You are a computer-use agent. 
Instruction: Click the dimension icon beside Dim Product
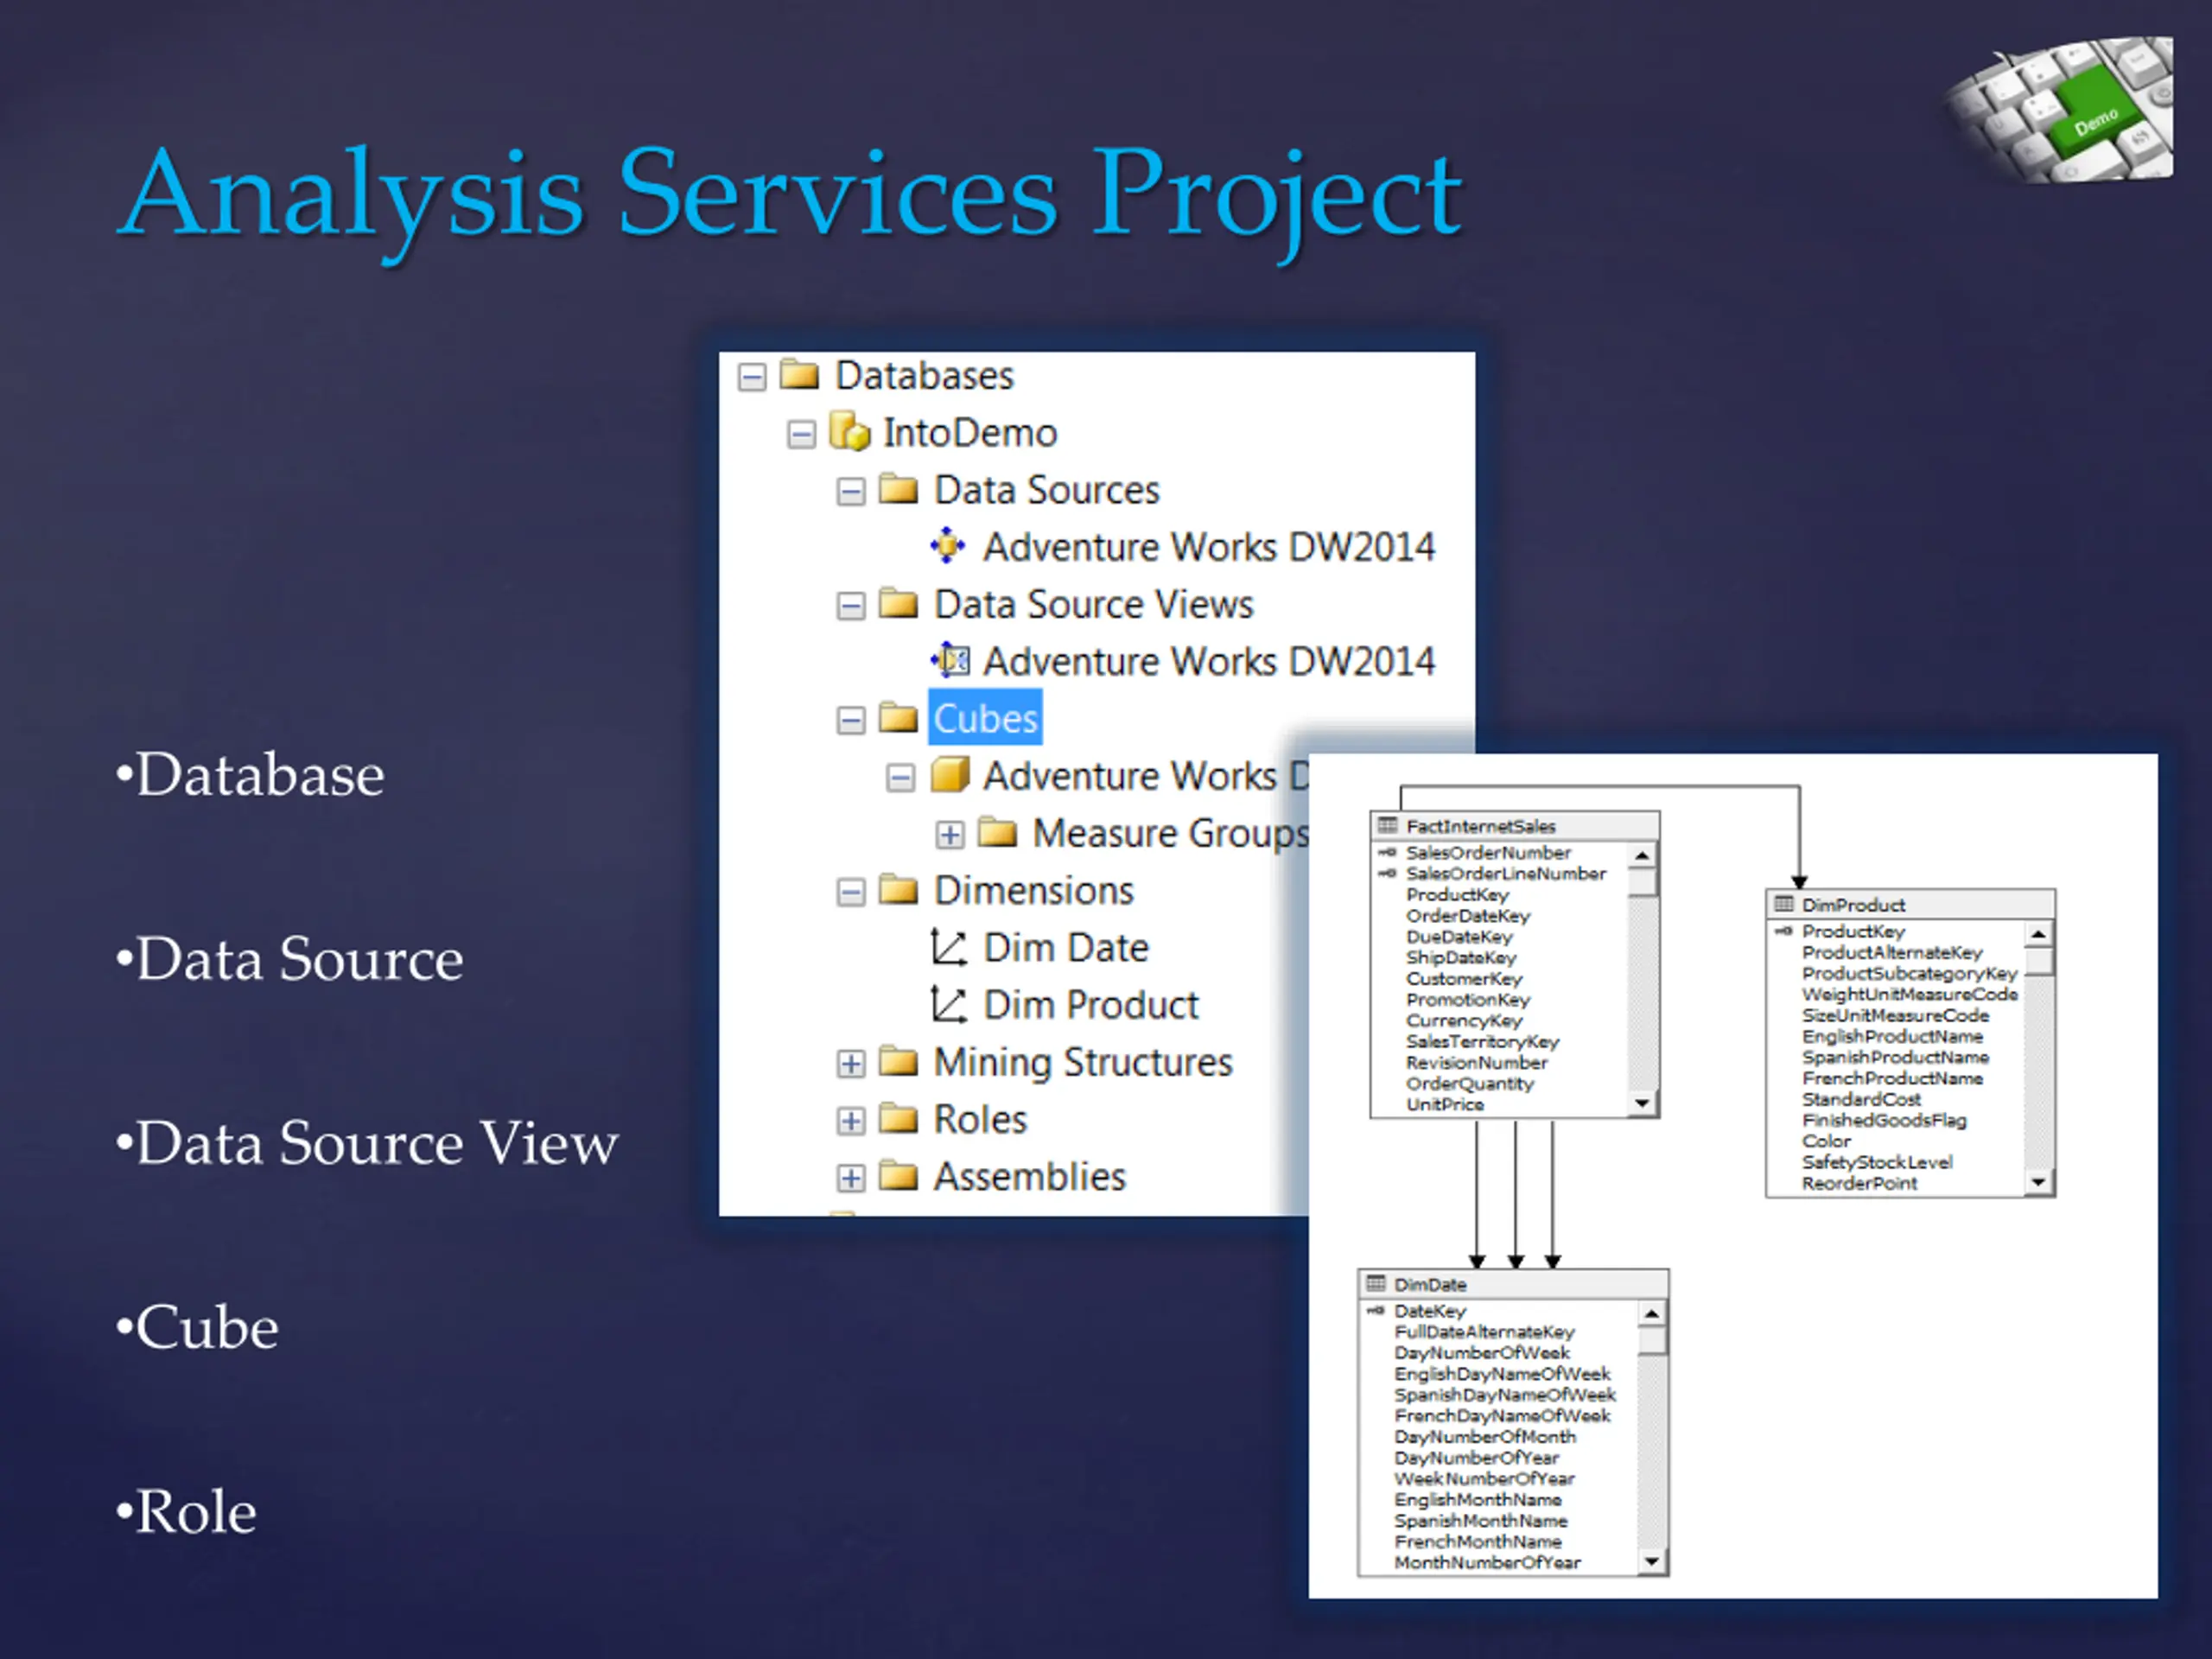pyautogui.click(x=948, y=1004)
